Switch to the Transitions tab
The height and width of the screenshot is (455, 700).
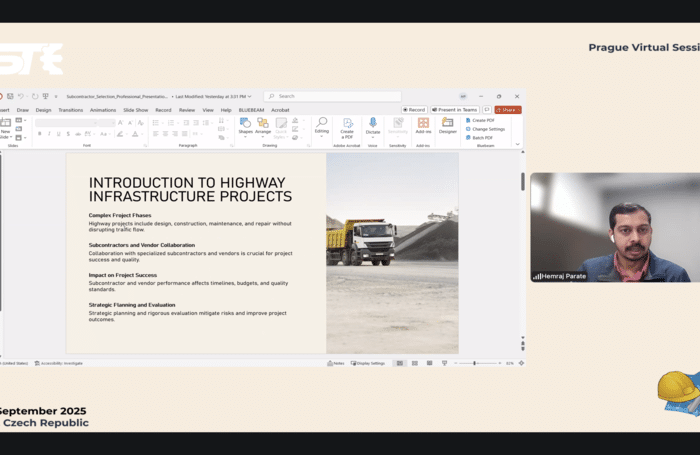coord(71,110)
